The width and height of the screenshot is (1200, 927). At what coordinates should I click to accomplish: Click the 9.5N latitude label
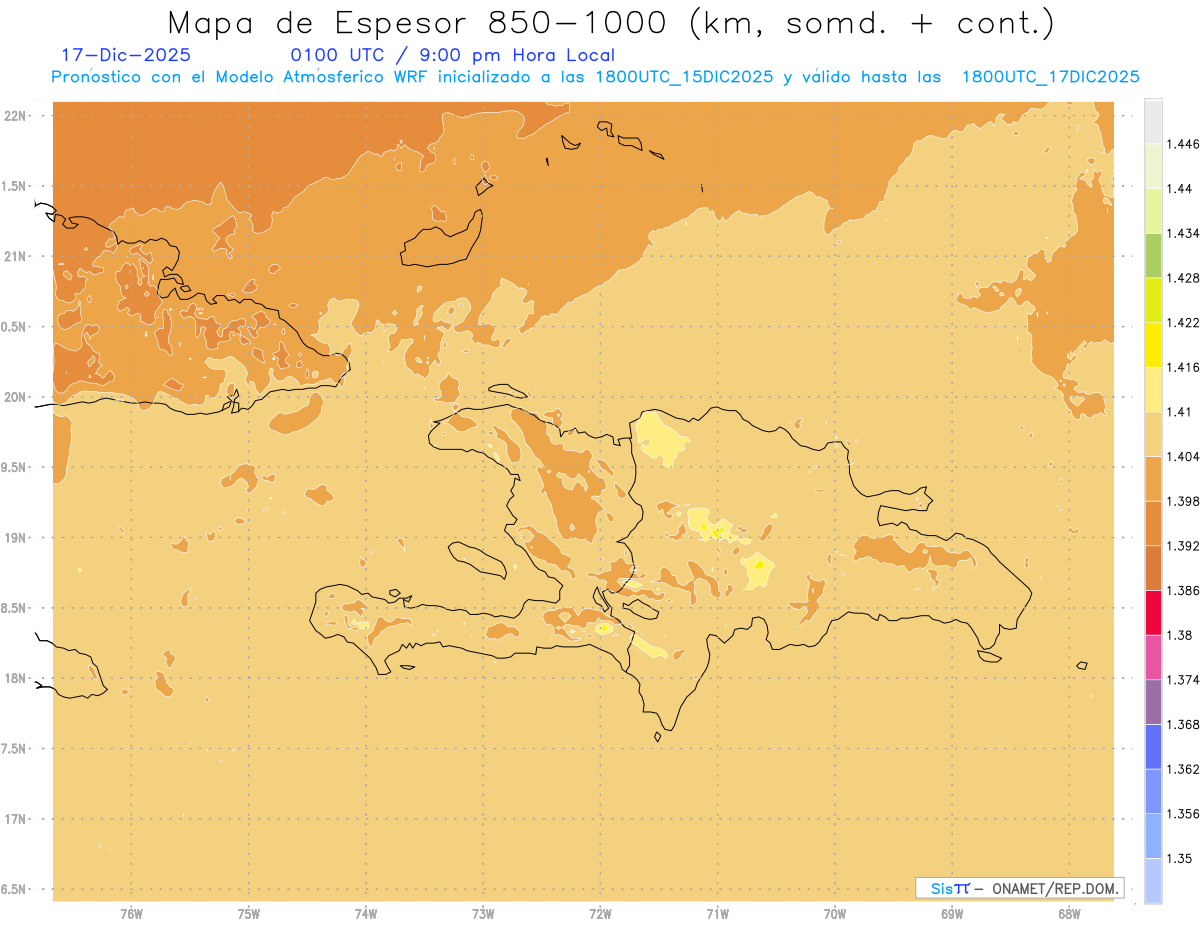click(x=15, y=467)
